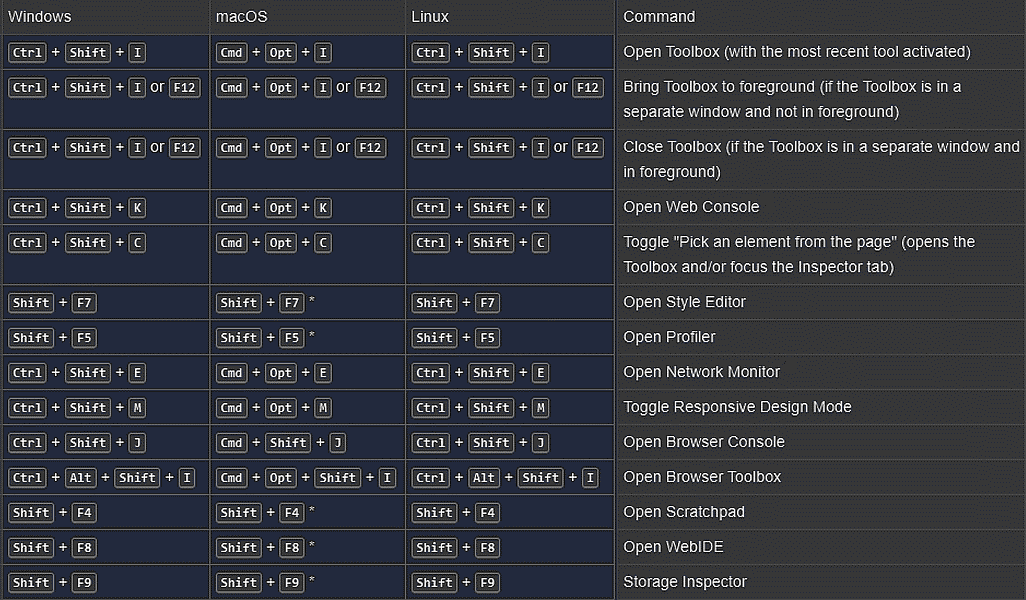Select the Open Profiler command text
The width and height of the screenshot is (1026, 600).
669,337
